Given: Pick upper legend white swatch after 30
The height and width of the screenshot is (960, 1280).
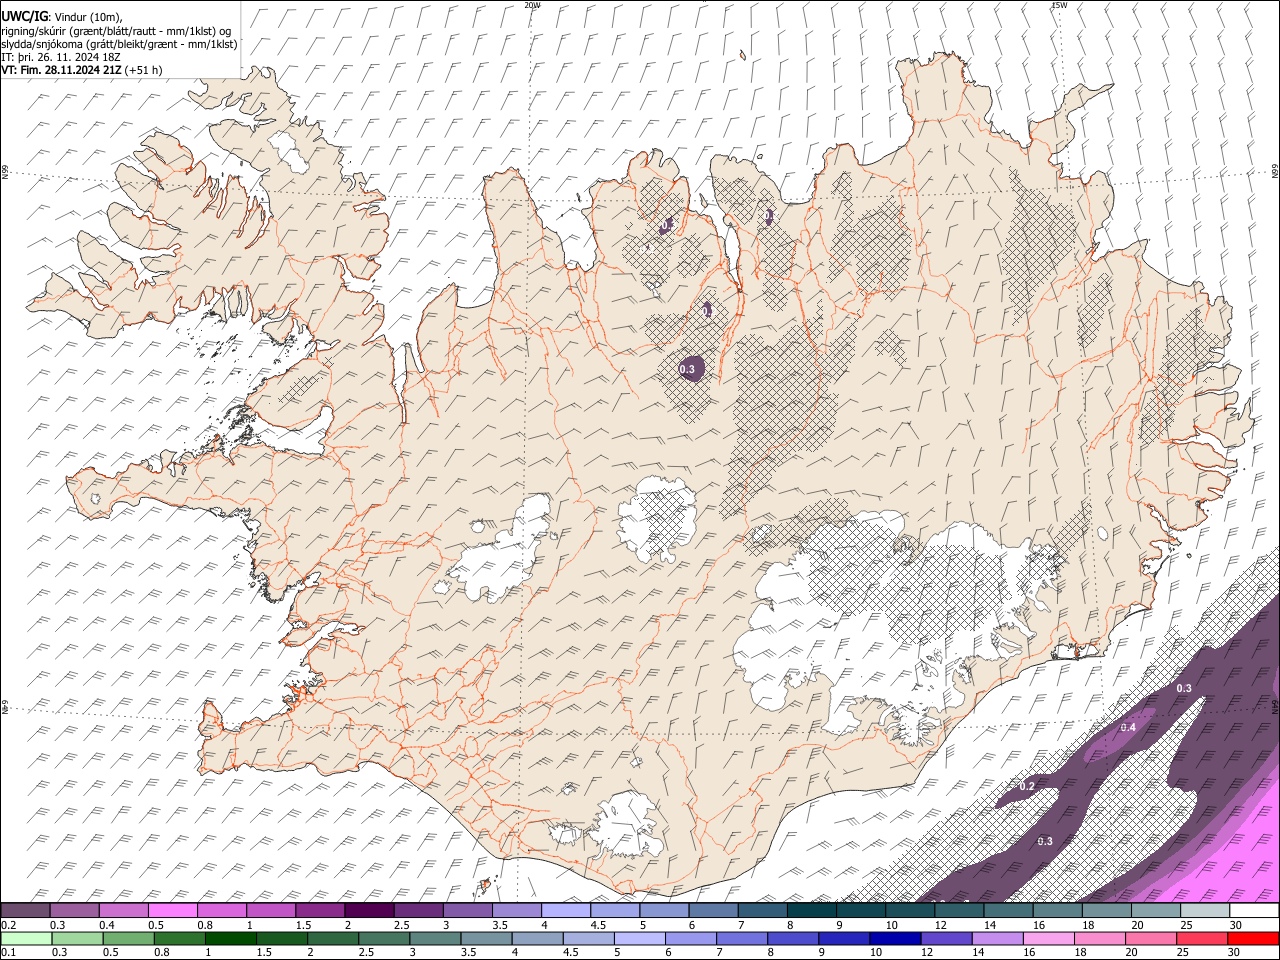Looking at the screenshot, I should (1254, 911).
